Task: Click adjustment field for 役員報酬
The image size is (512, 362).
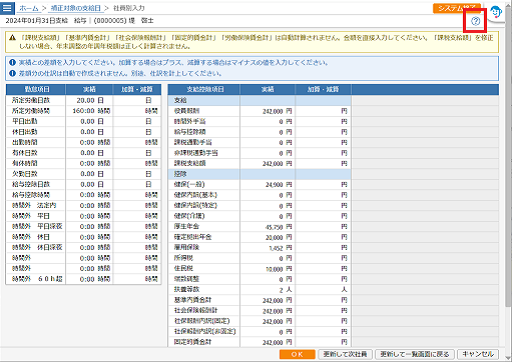Action: [x=323, y=111]
